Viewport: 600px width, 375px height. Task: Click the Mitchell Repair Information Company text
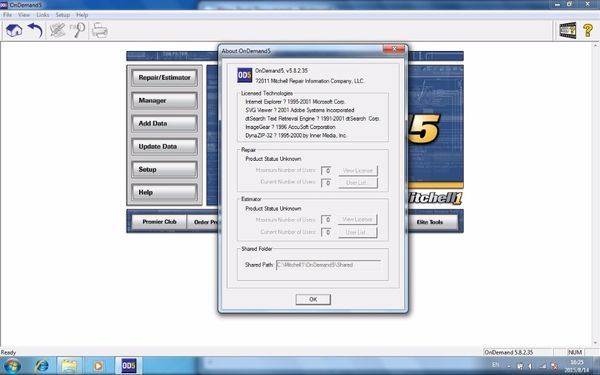[310, 81]
